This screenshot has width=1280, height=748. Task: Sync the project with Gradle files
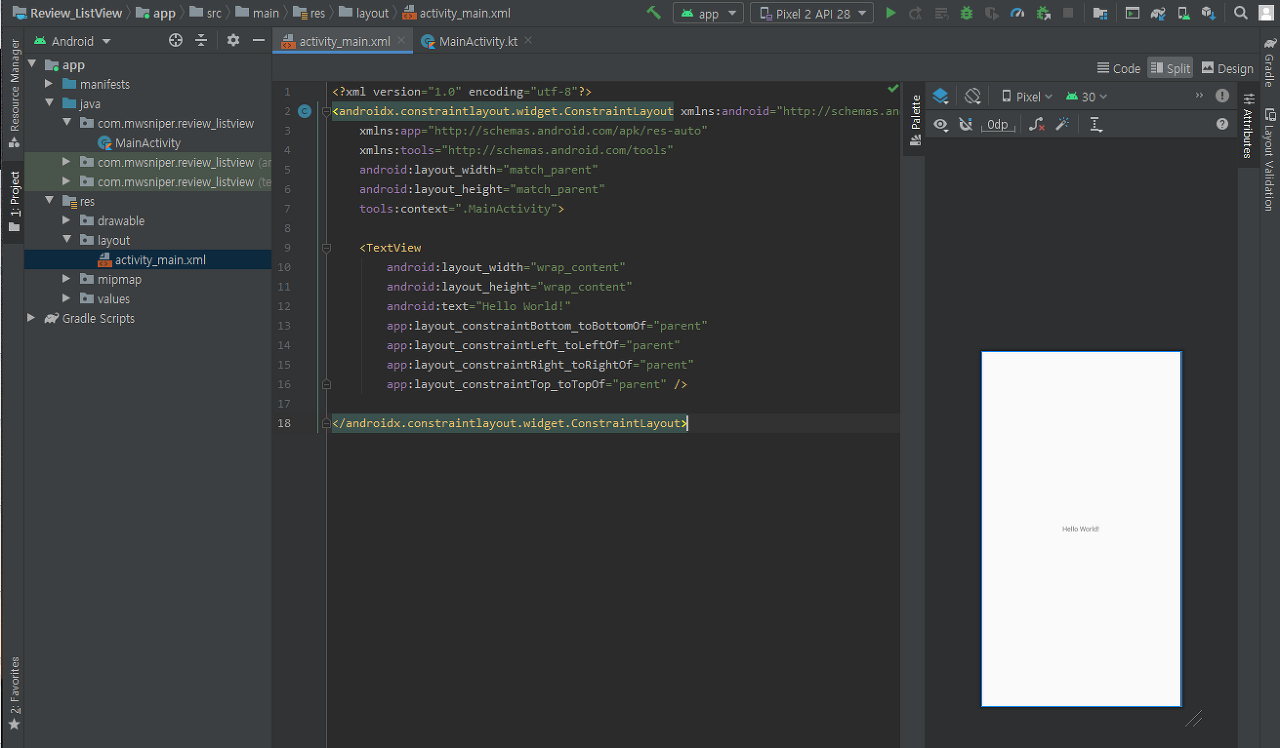1157,13
